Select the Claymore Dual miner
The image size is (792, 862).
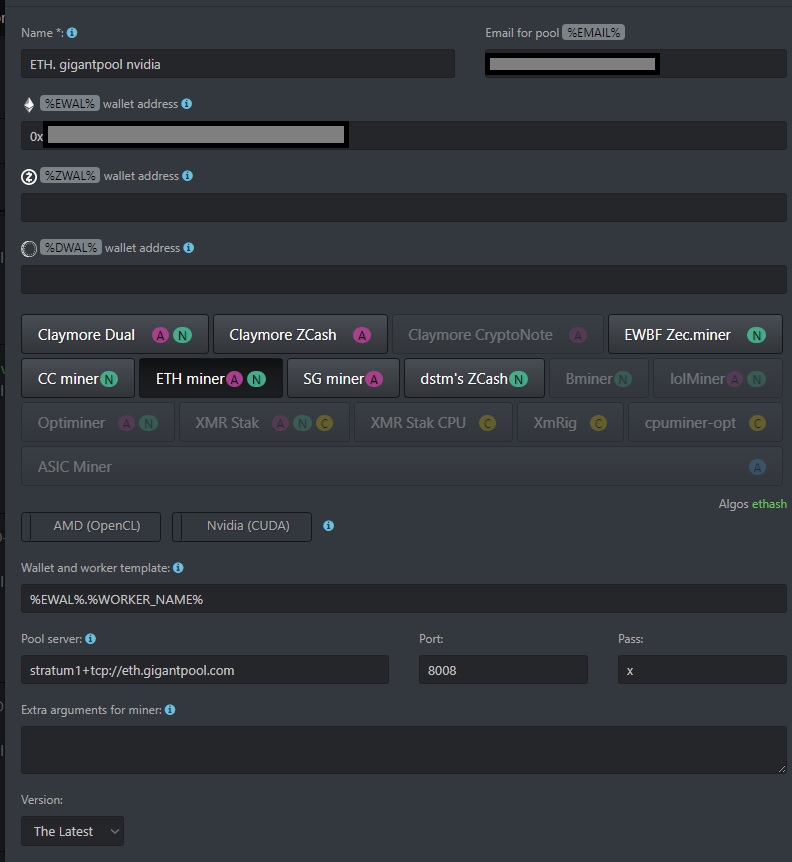pyautogui.click(x=114, y=335)
